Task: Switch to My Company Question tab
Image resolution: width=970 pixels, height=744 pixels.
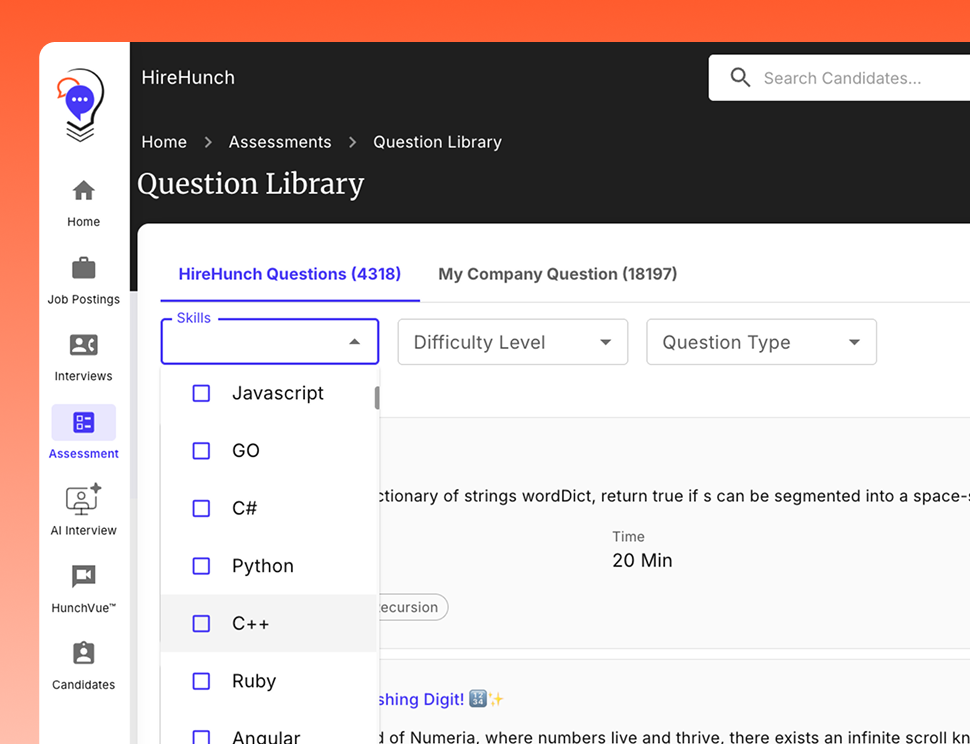Action: [x=557, y=274]
